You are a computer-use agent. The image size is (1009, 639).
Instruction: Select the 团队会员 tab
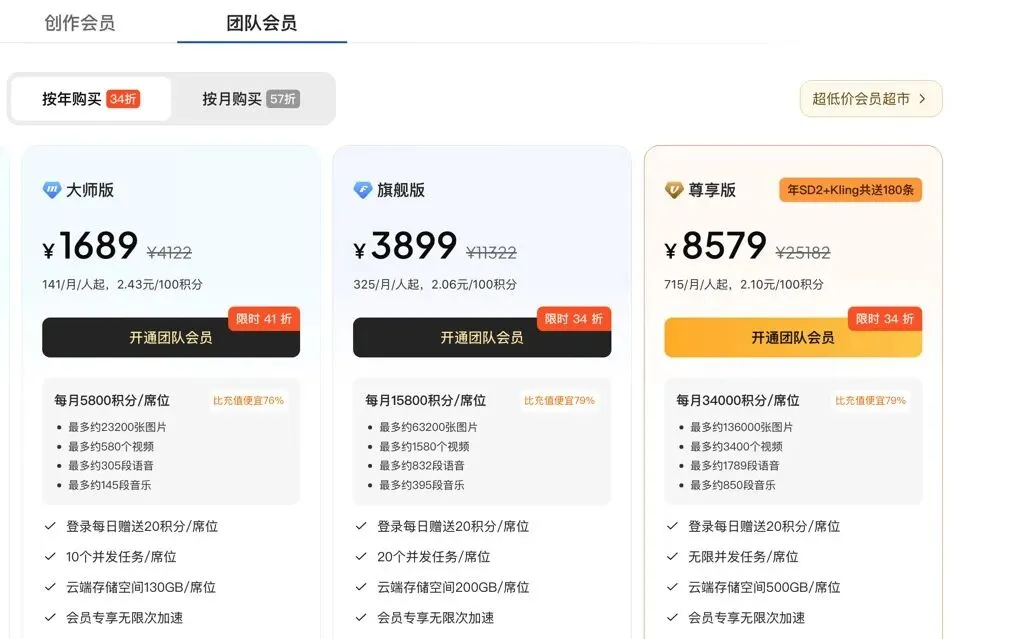coord(262,23)
